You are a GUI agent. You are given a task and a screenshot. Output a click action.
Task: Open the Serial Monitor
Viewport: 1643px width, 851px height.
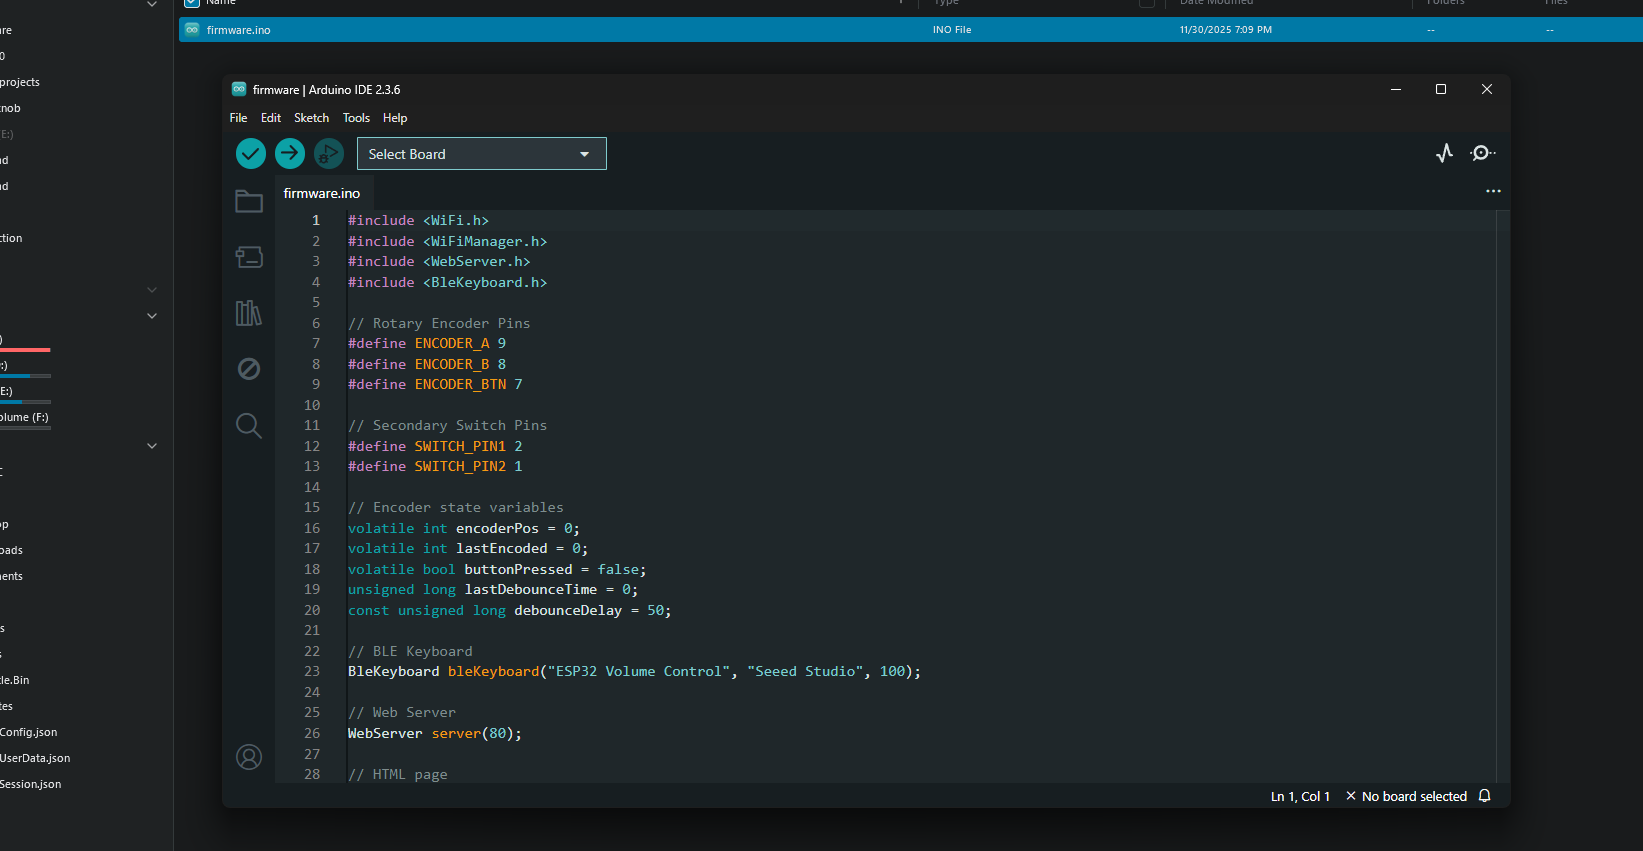click(1482, 153)
